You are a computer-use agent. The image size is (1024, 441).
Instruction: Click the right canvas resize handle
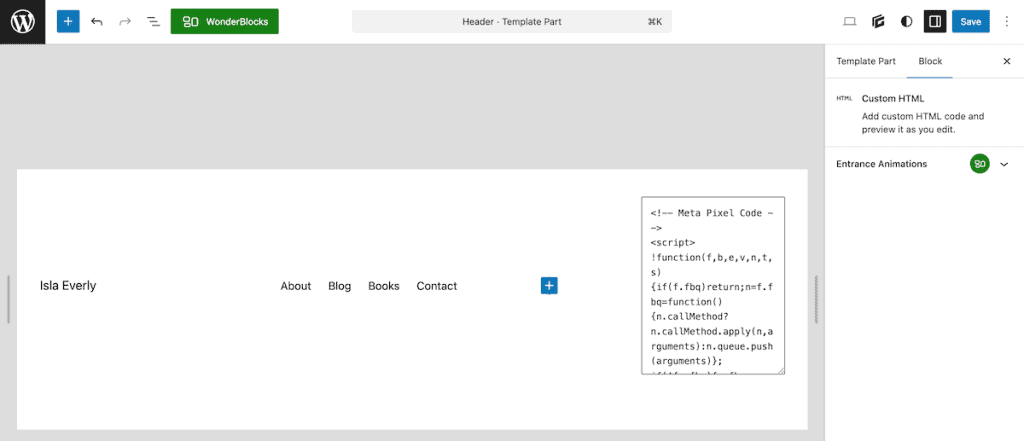click(x=816, y=299)
